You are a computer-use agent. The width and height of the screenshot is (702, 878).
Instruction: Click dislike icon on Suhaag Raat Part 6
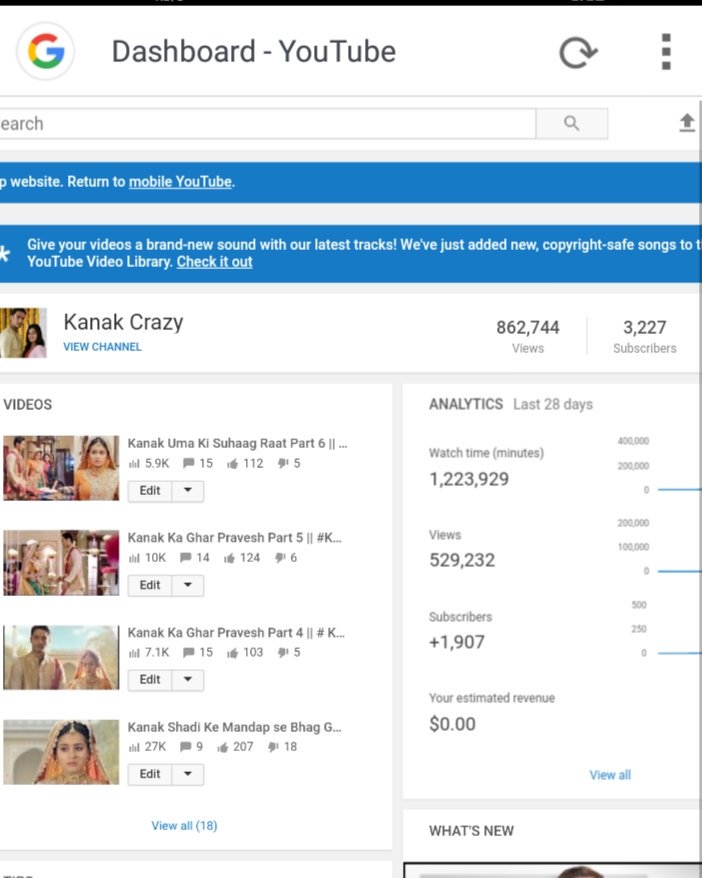click(283, 464)
